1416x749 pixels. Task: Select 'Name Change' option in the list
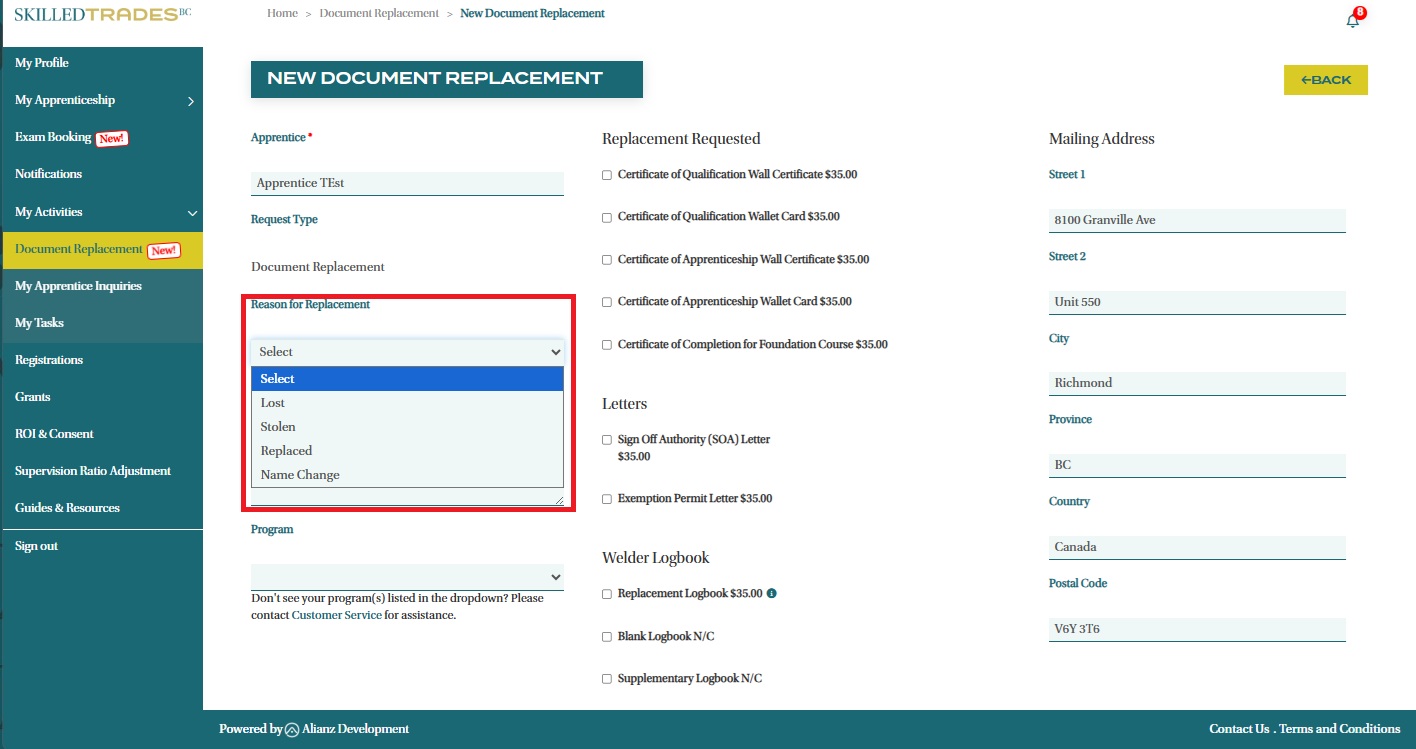click(300, 475)
